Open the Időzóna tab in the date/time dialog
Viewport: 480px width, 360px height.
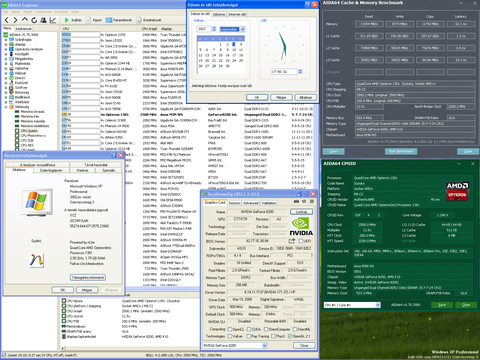[x=219, y=14]
